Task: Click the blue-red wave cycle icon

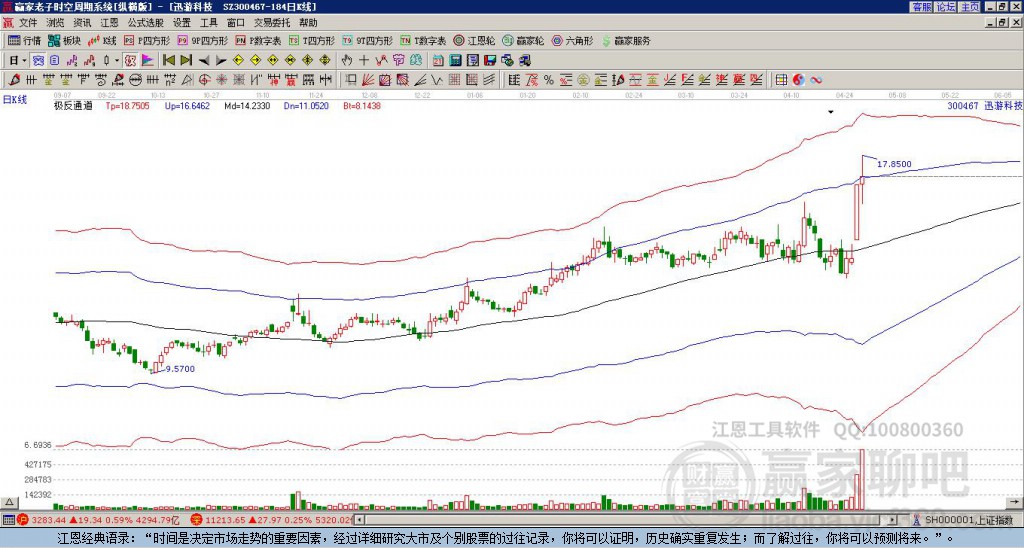Action: coord(816,80)
